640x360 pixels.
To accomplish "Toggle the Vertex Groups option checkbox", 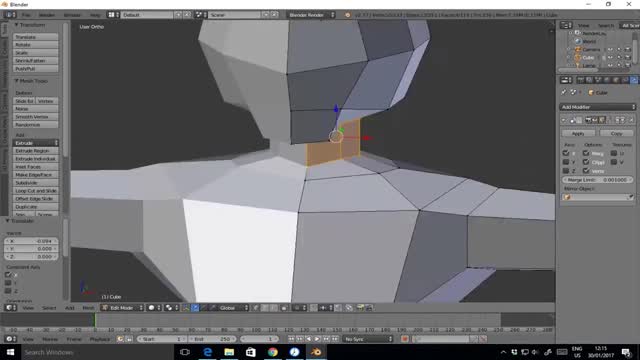I will (586, 171).
